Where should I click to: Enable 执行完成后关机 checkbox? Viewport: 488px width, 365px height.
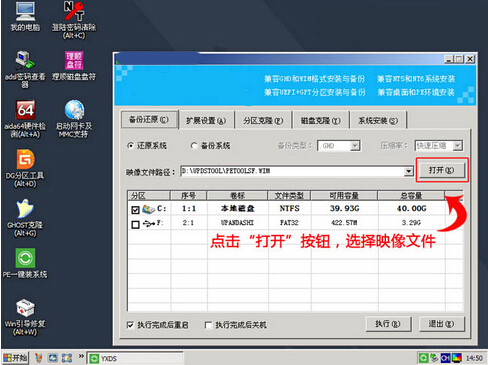pos(208,325)
